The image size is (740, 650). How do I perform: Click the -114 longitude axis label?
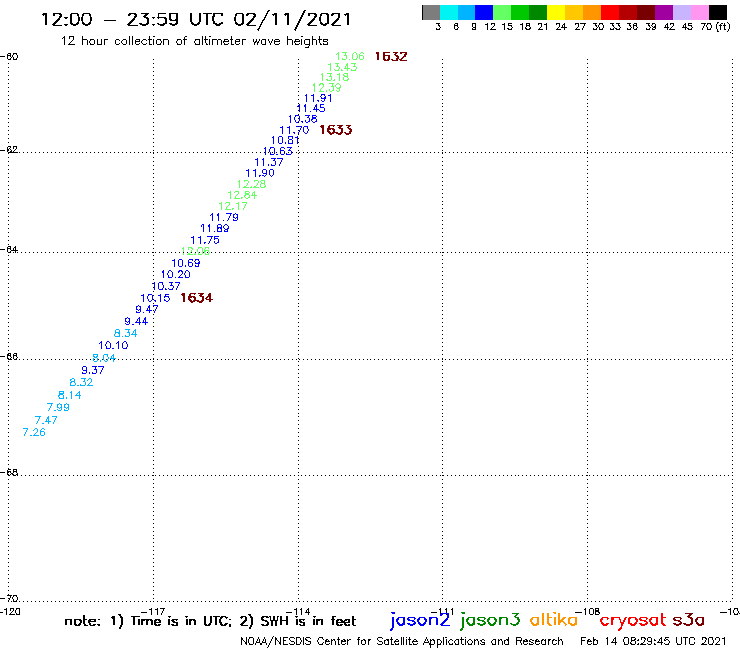tap(298, 611)
